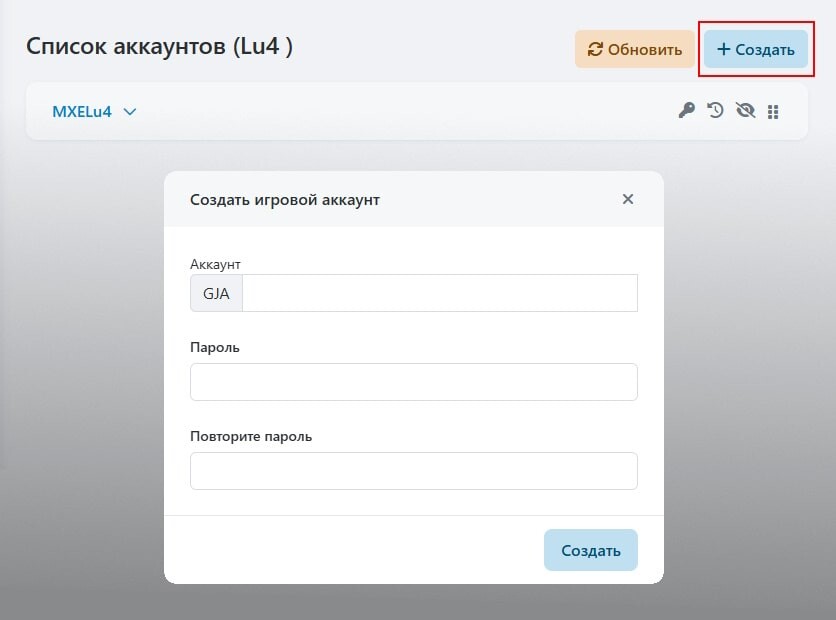836x620 pixels.
Task: Click the Аккаунт field label
Action: tap(215, 264)
